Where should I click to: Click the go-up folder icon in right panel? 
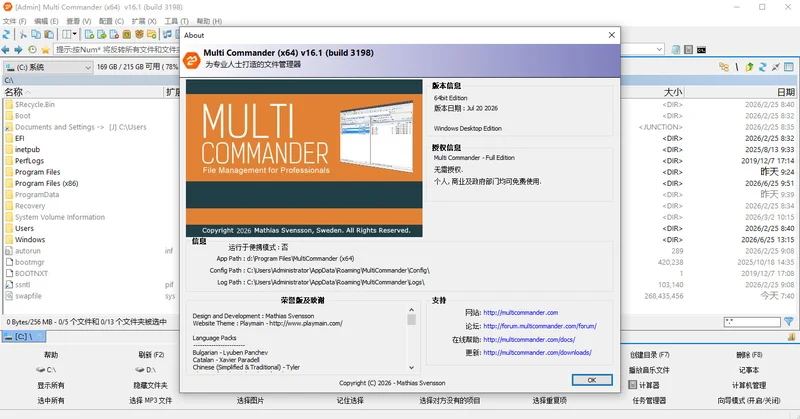click(x=749, y=67)
